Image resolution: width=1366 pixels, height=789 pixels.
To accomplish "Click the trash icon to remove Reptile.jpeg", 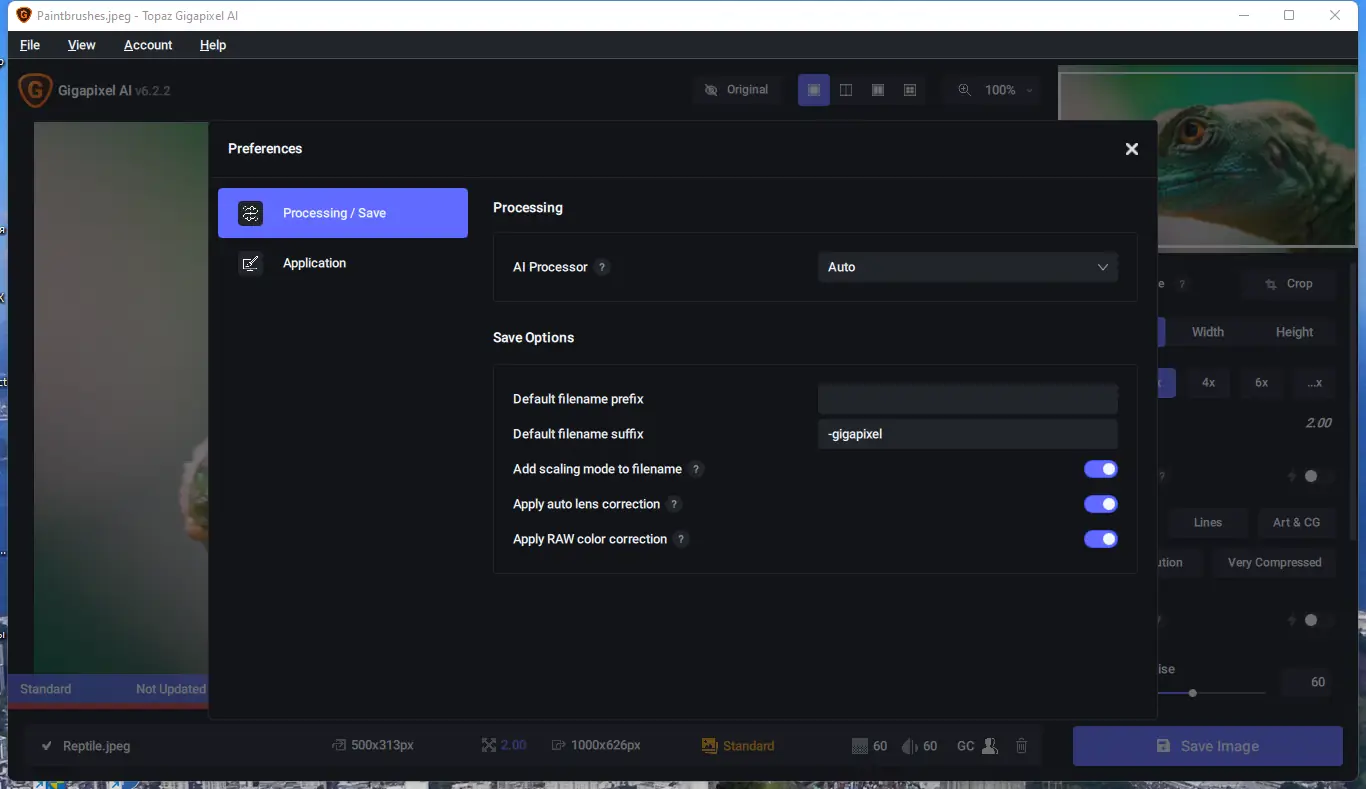I will [x=1021, y=746].
